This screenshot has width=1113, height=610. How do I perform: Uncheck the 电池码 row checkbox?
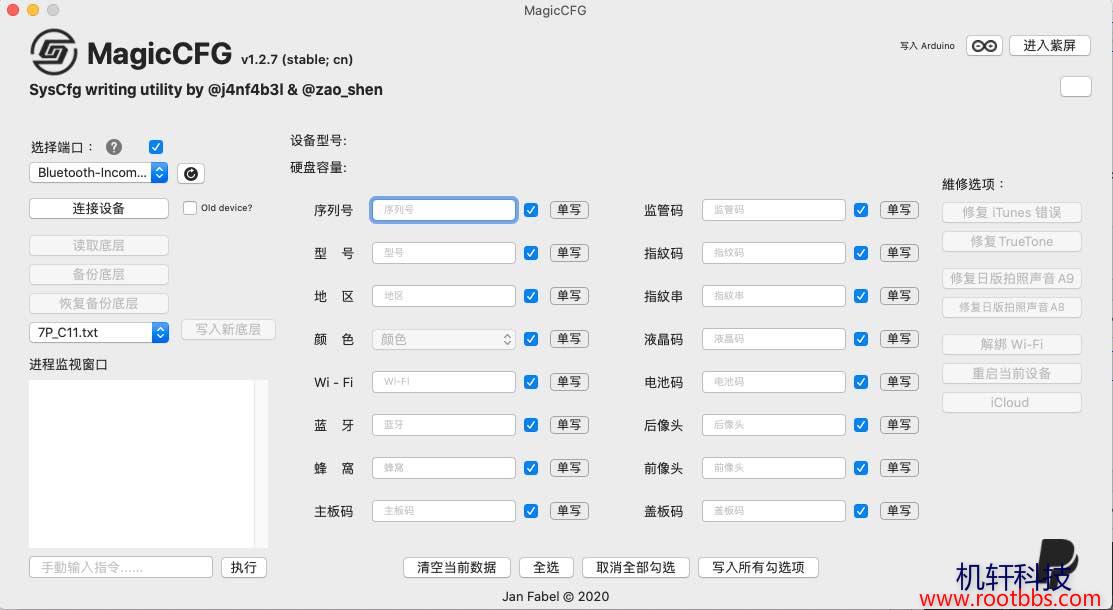tap(861, 382)
